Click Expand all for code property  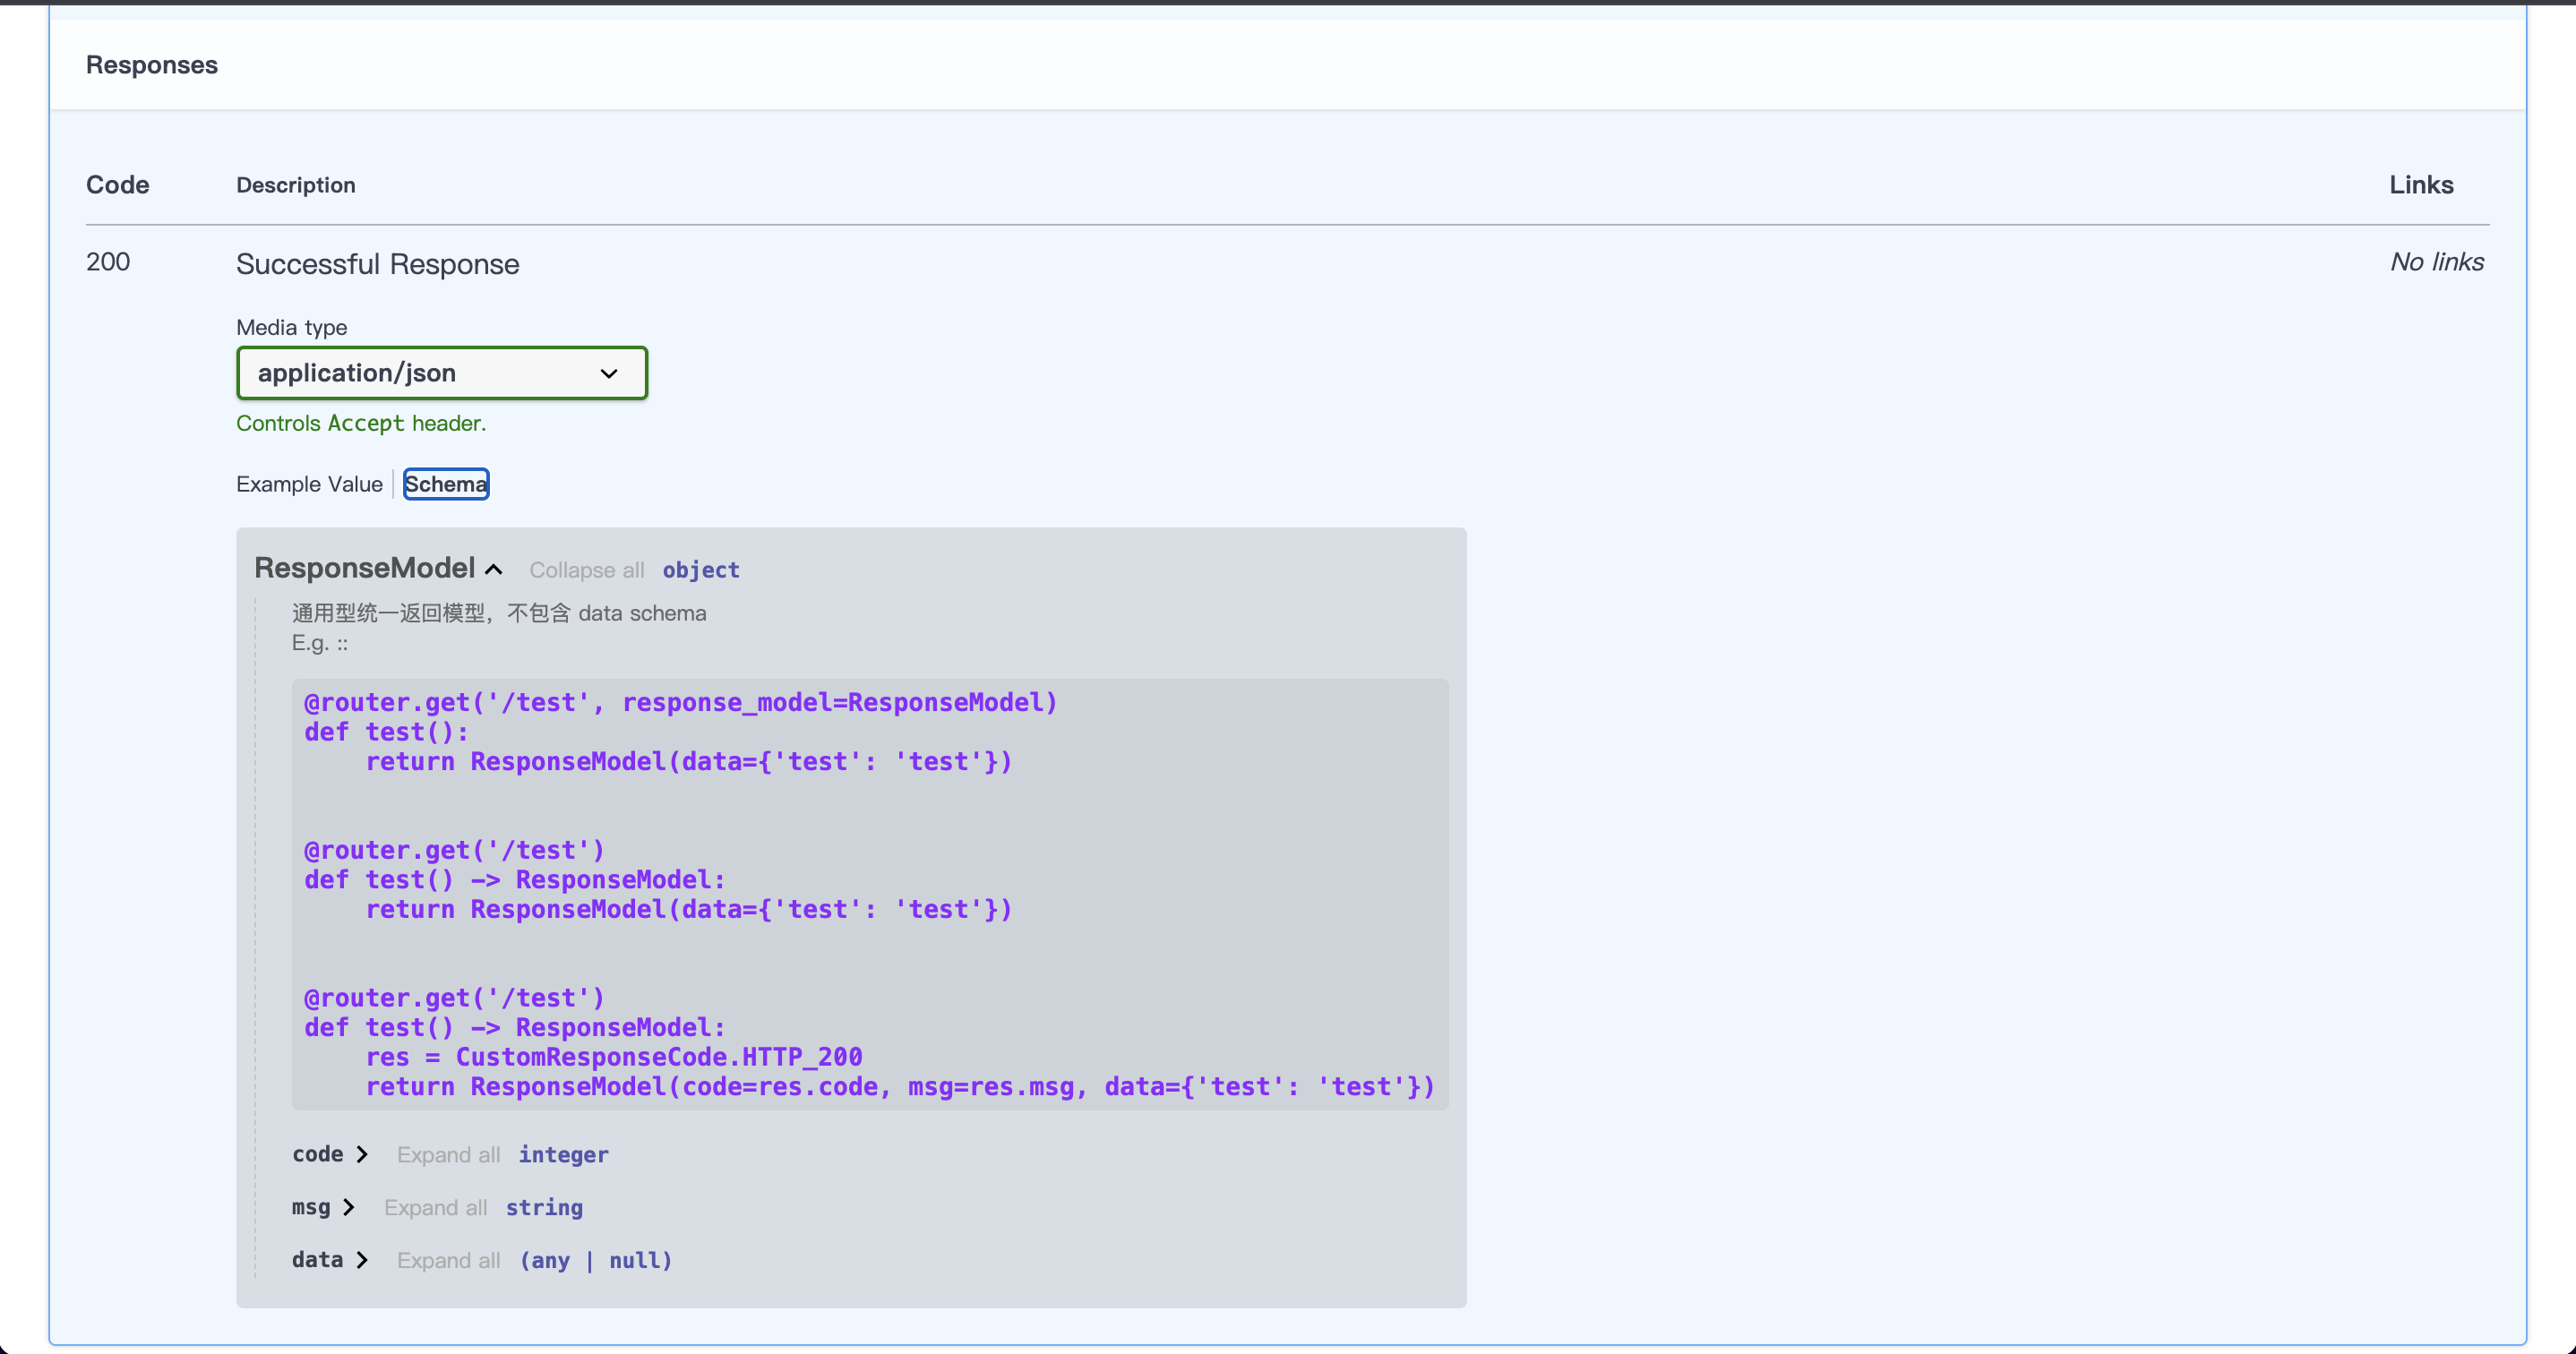pos(448,1155)
